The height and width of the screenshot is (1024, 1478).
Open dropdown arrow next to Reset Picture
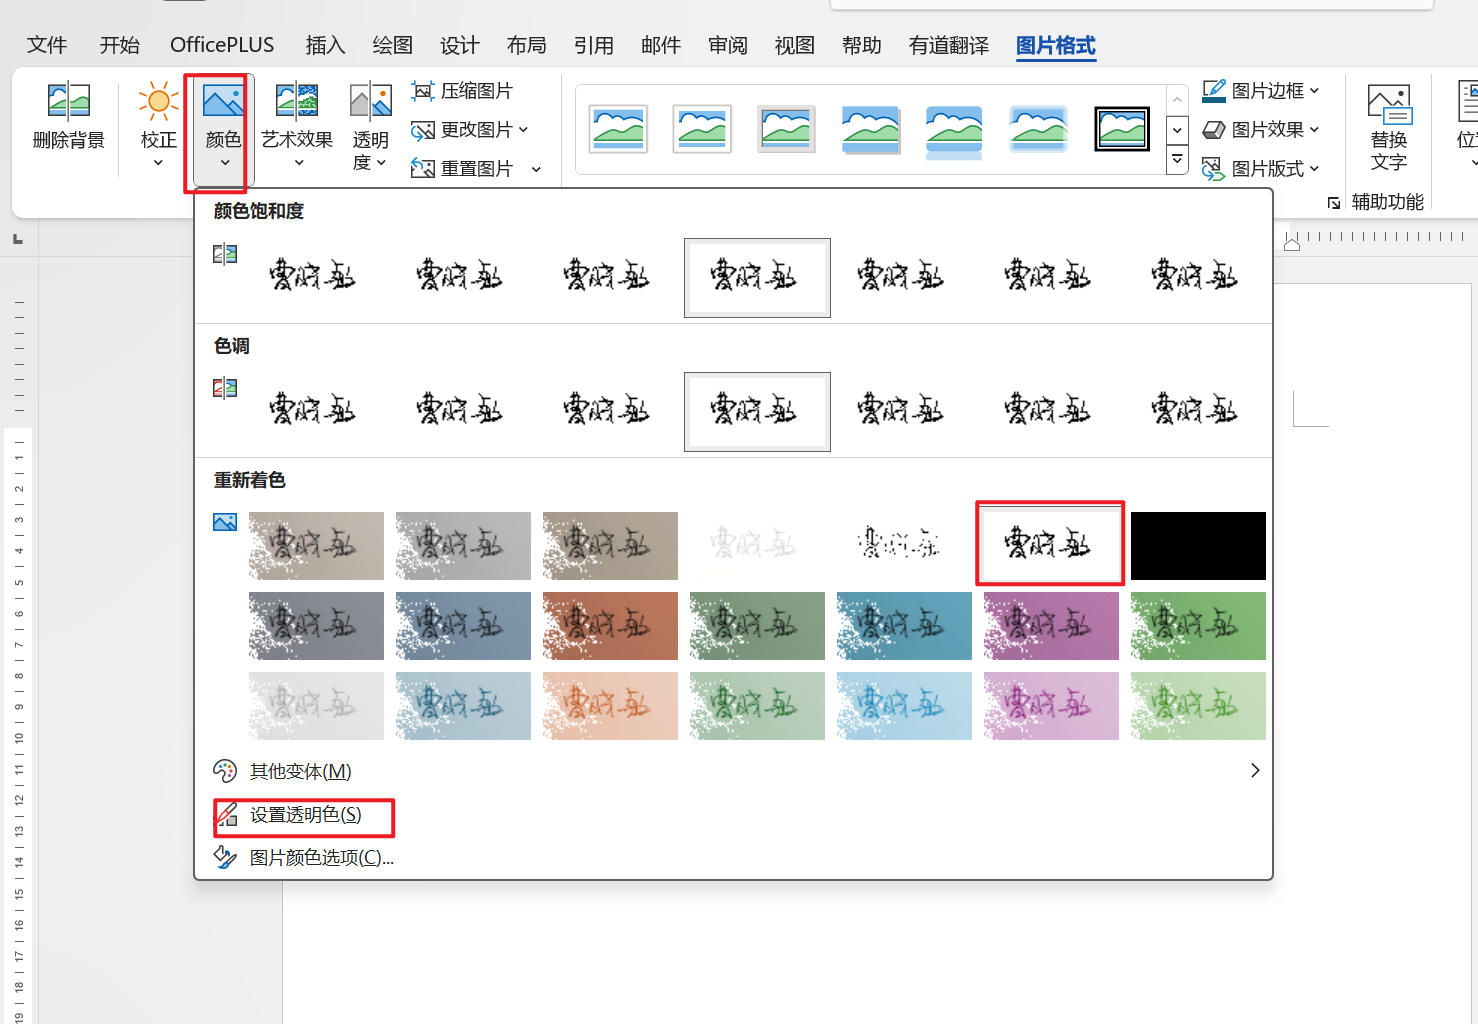pos(536,169)
